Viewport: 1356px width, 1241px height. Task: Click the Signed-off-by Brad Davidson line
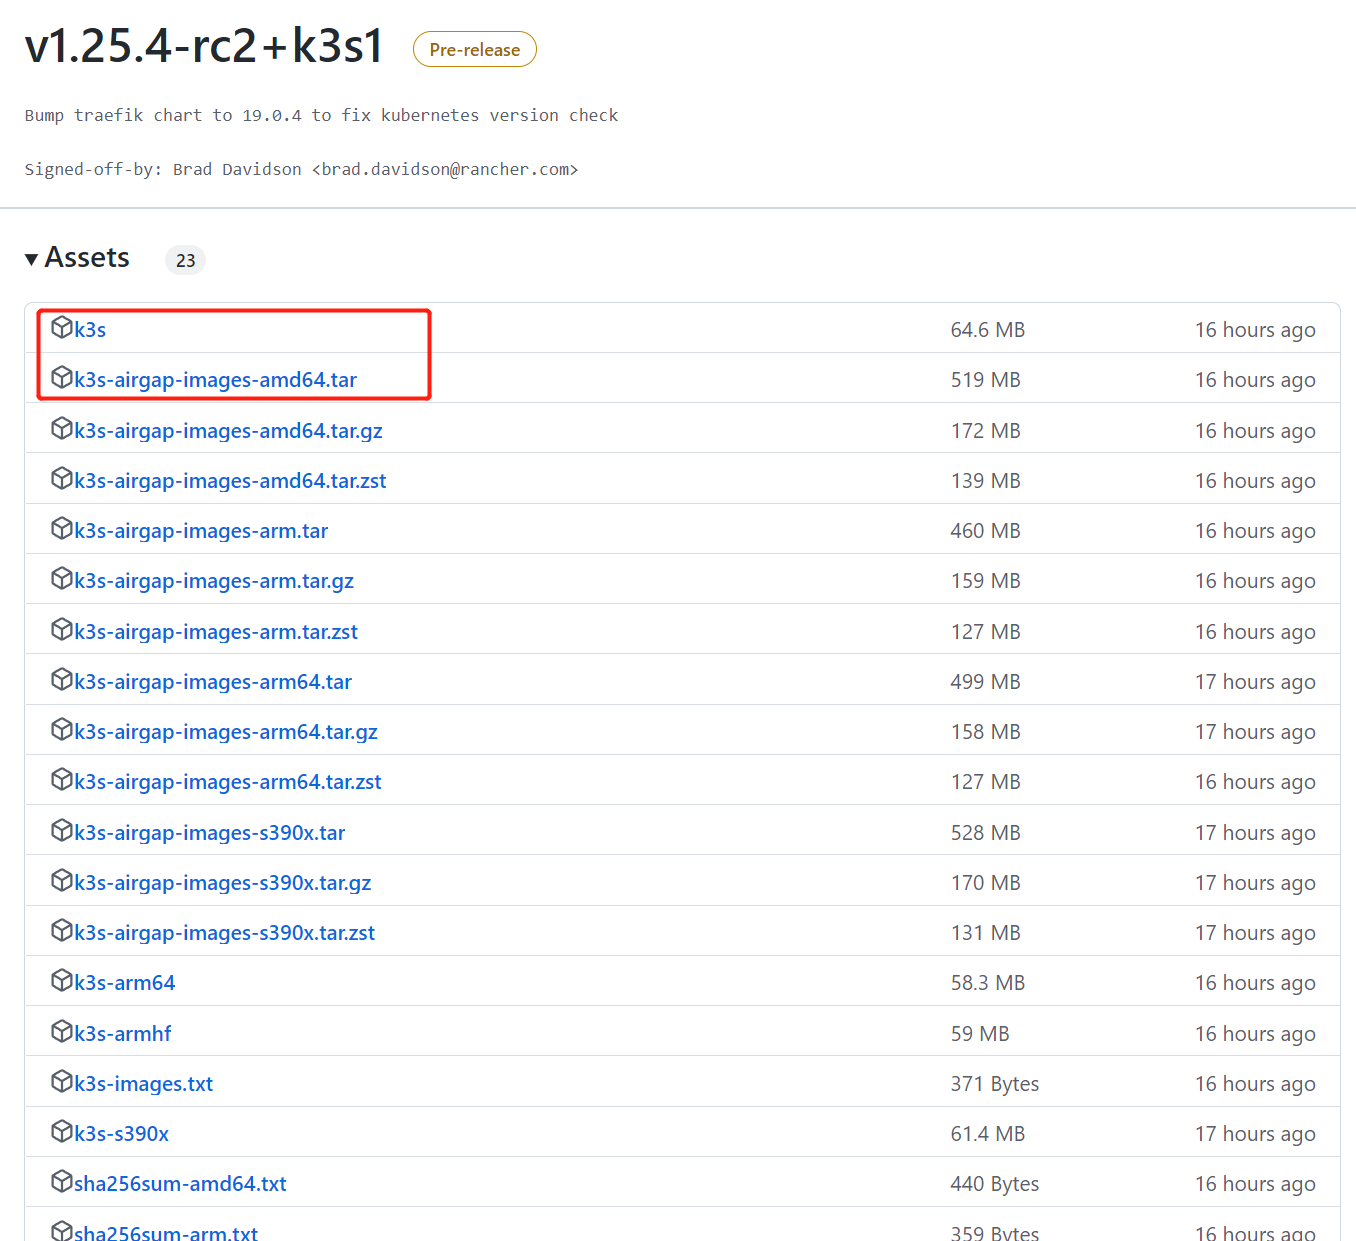[301, 169]
